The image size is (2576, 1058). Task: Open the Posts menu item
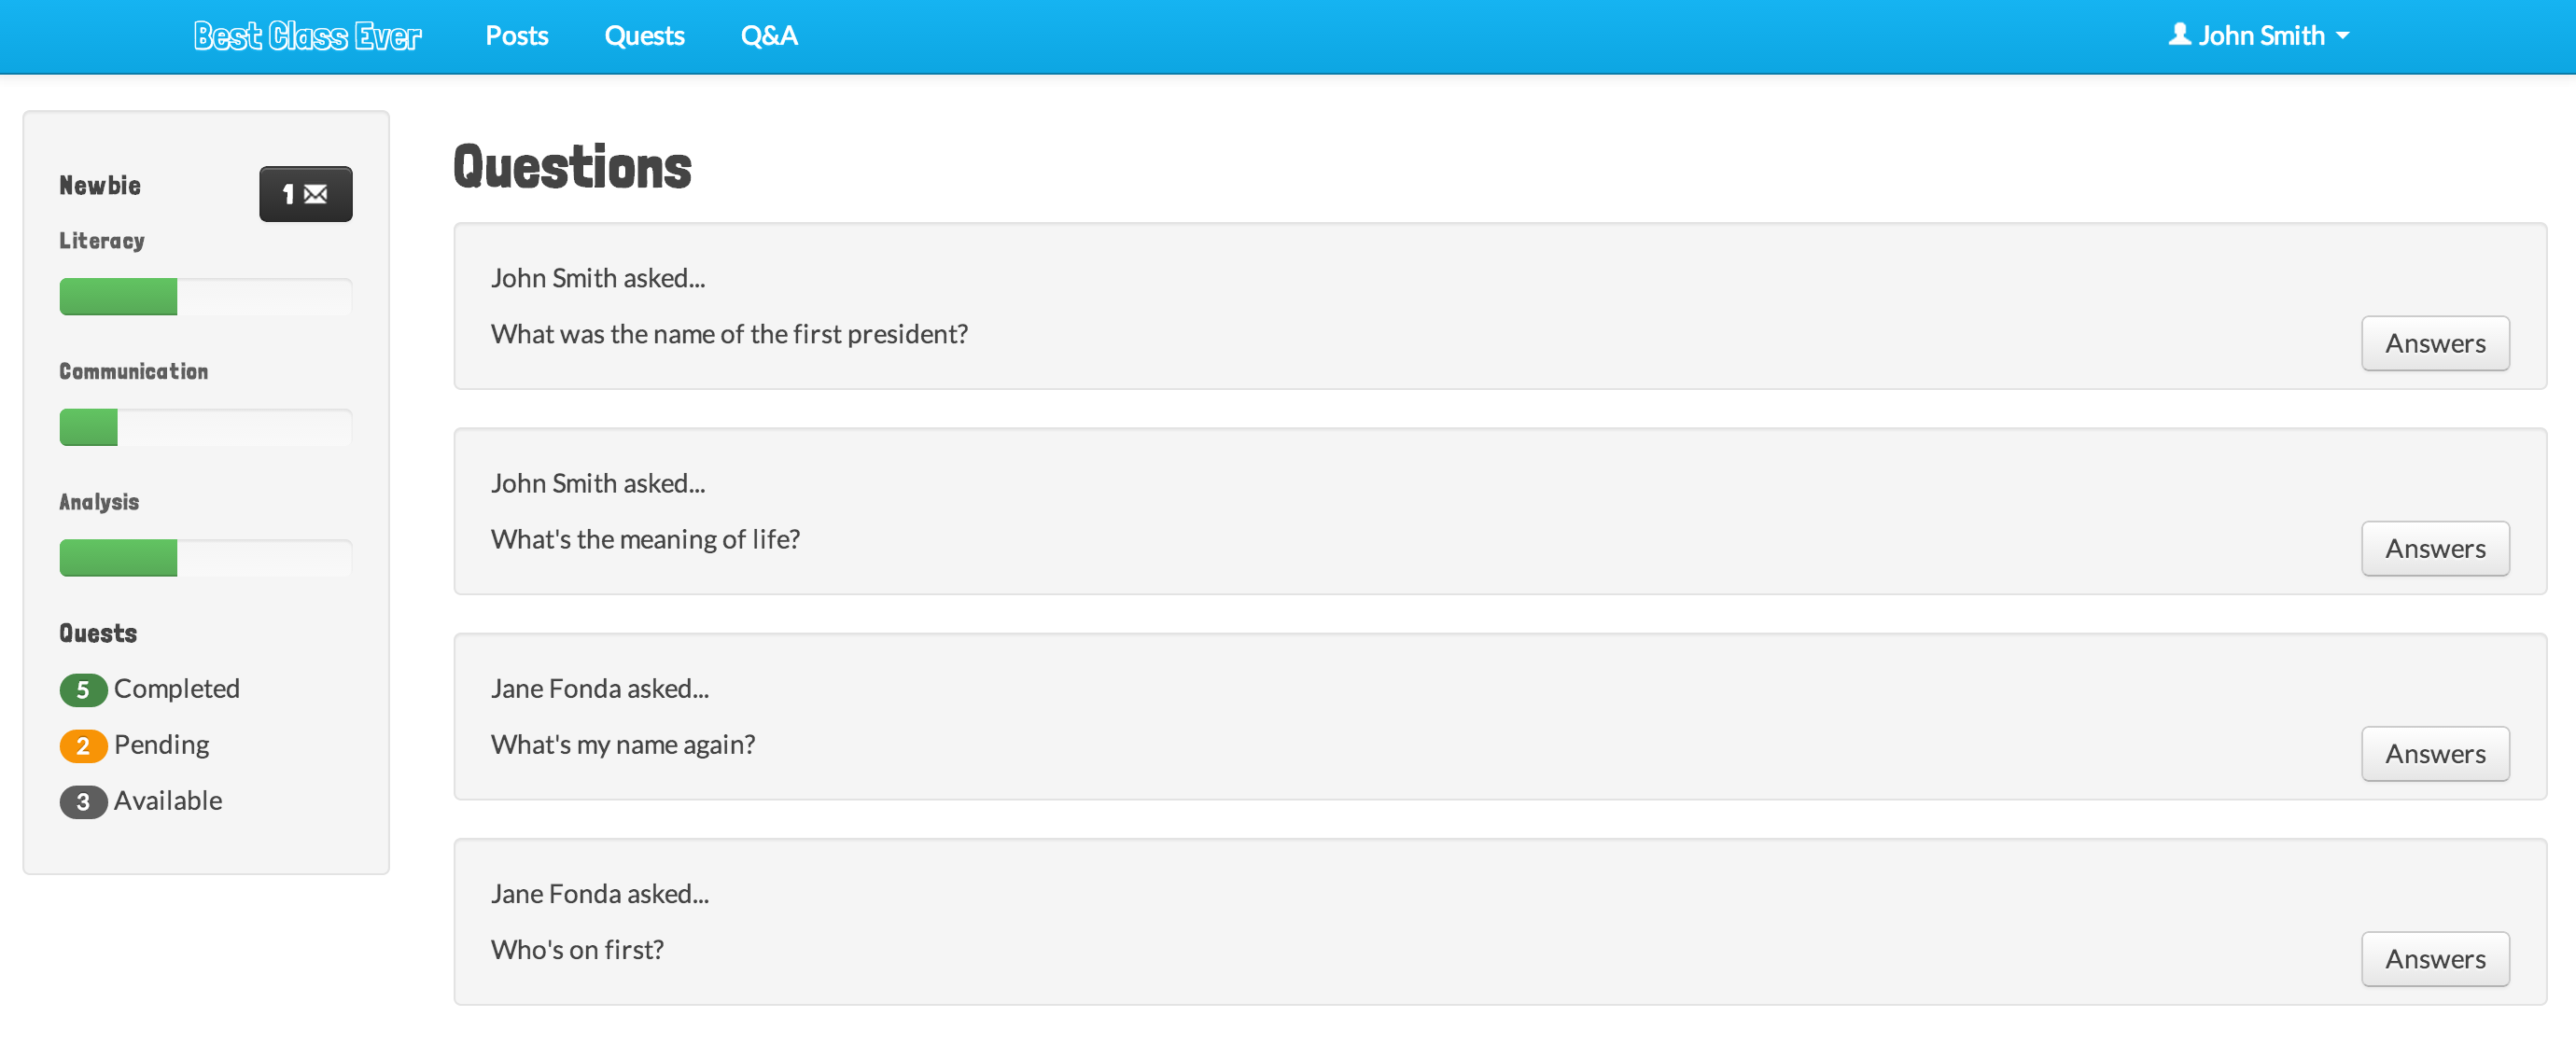pyautogui.click(x=516, y=36)
